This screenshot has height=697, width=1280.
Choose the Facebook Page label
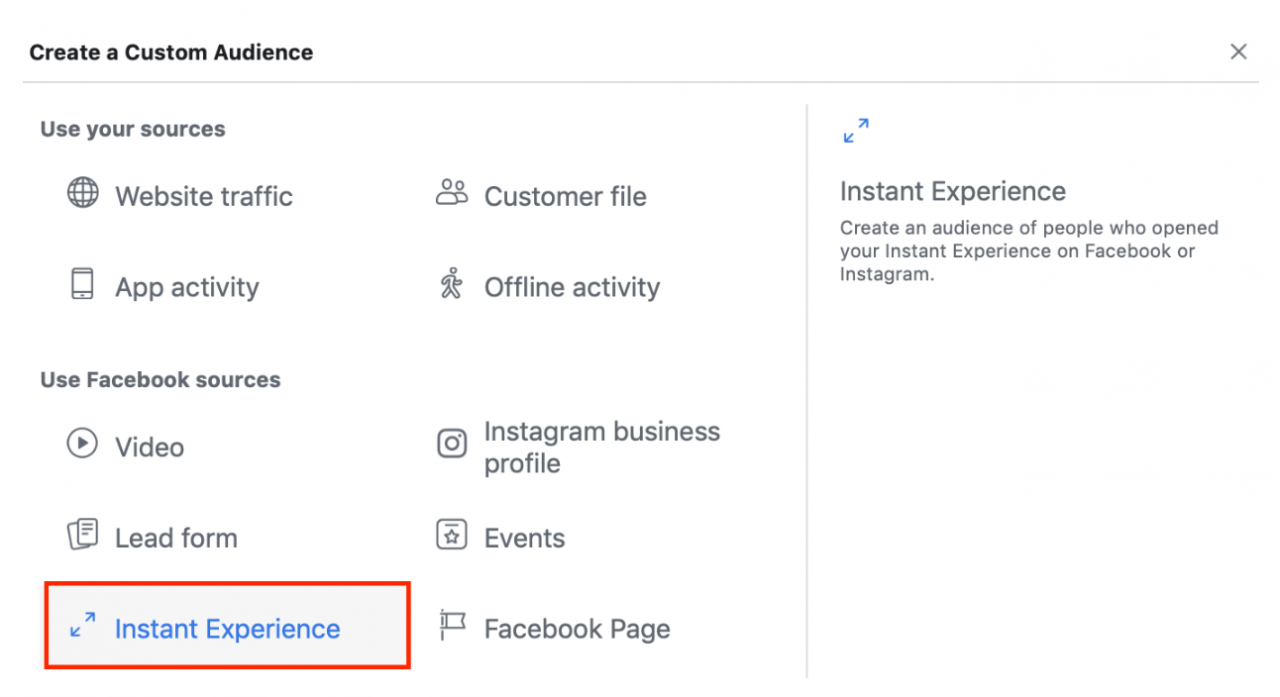577,630
